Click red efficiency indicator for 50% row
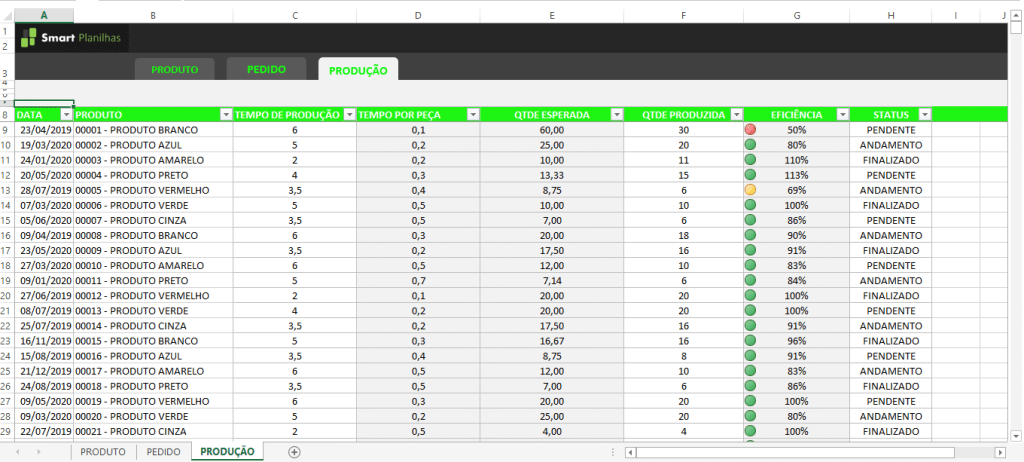Screen dimensions: 1024x462 (x=750, y=130)
